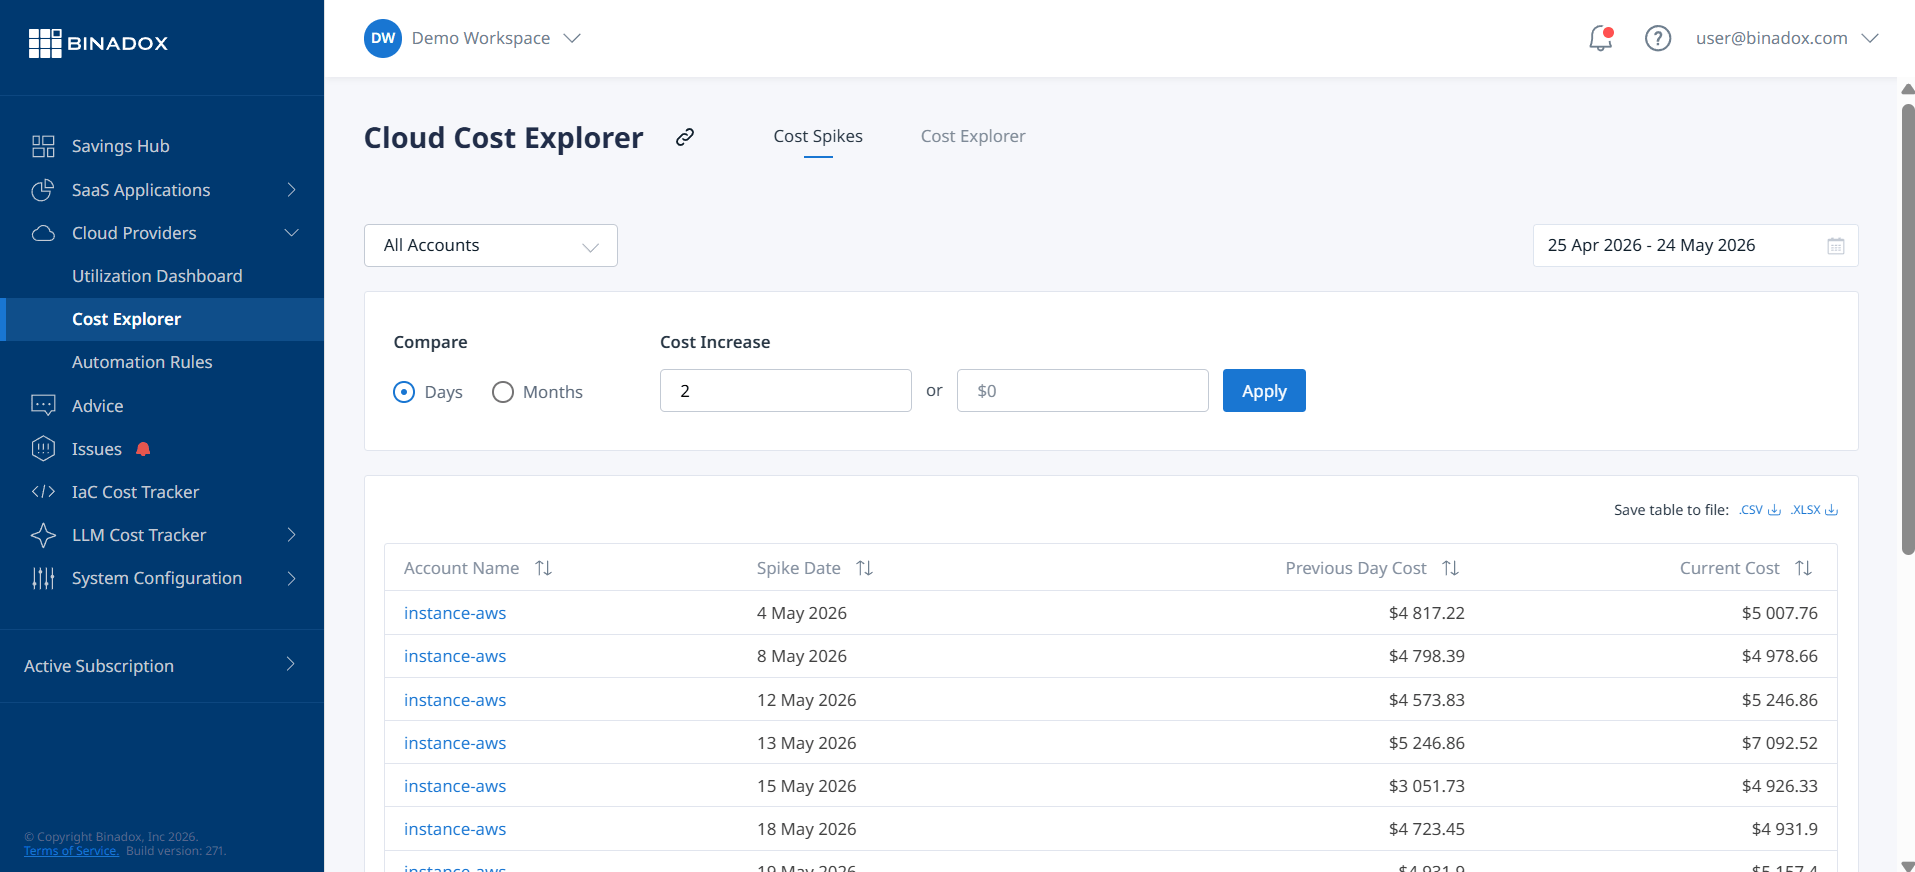
Task: Focus the $0 cost increase field
Action: pyautogui.click(x=1083, y=391)
